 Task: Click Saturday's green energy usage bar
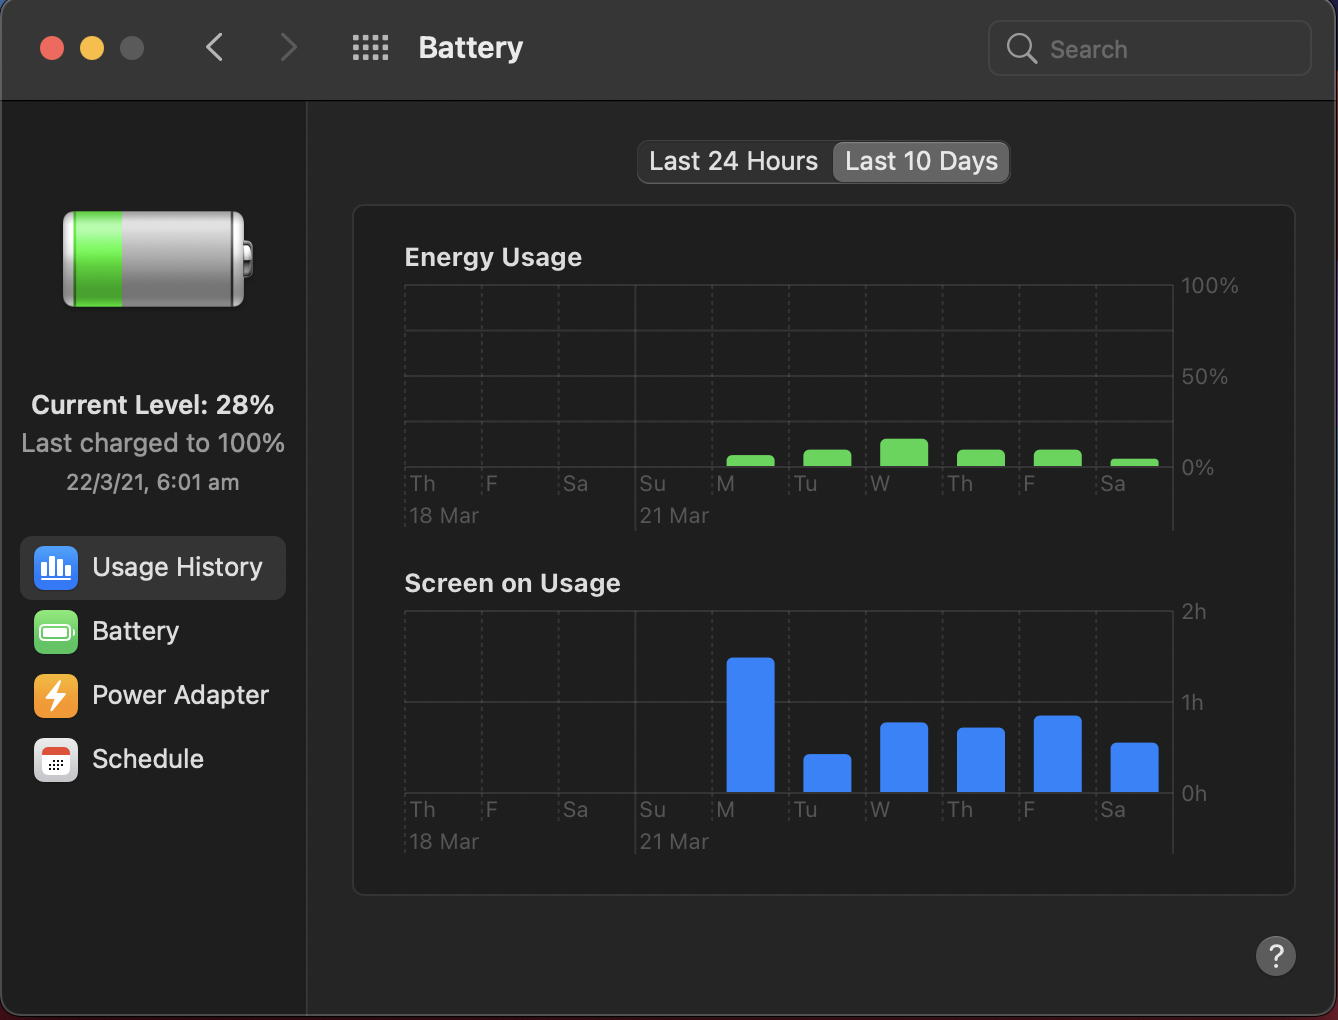click(x=1134, y=463)
